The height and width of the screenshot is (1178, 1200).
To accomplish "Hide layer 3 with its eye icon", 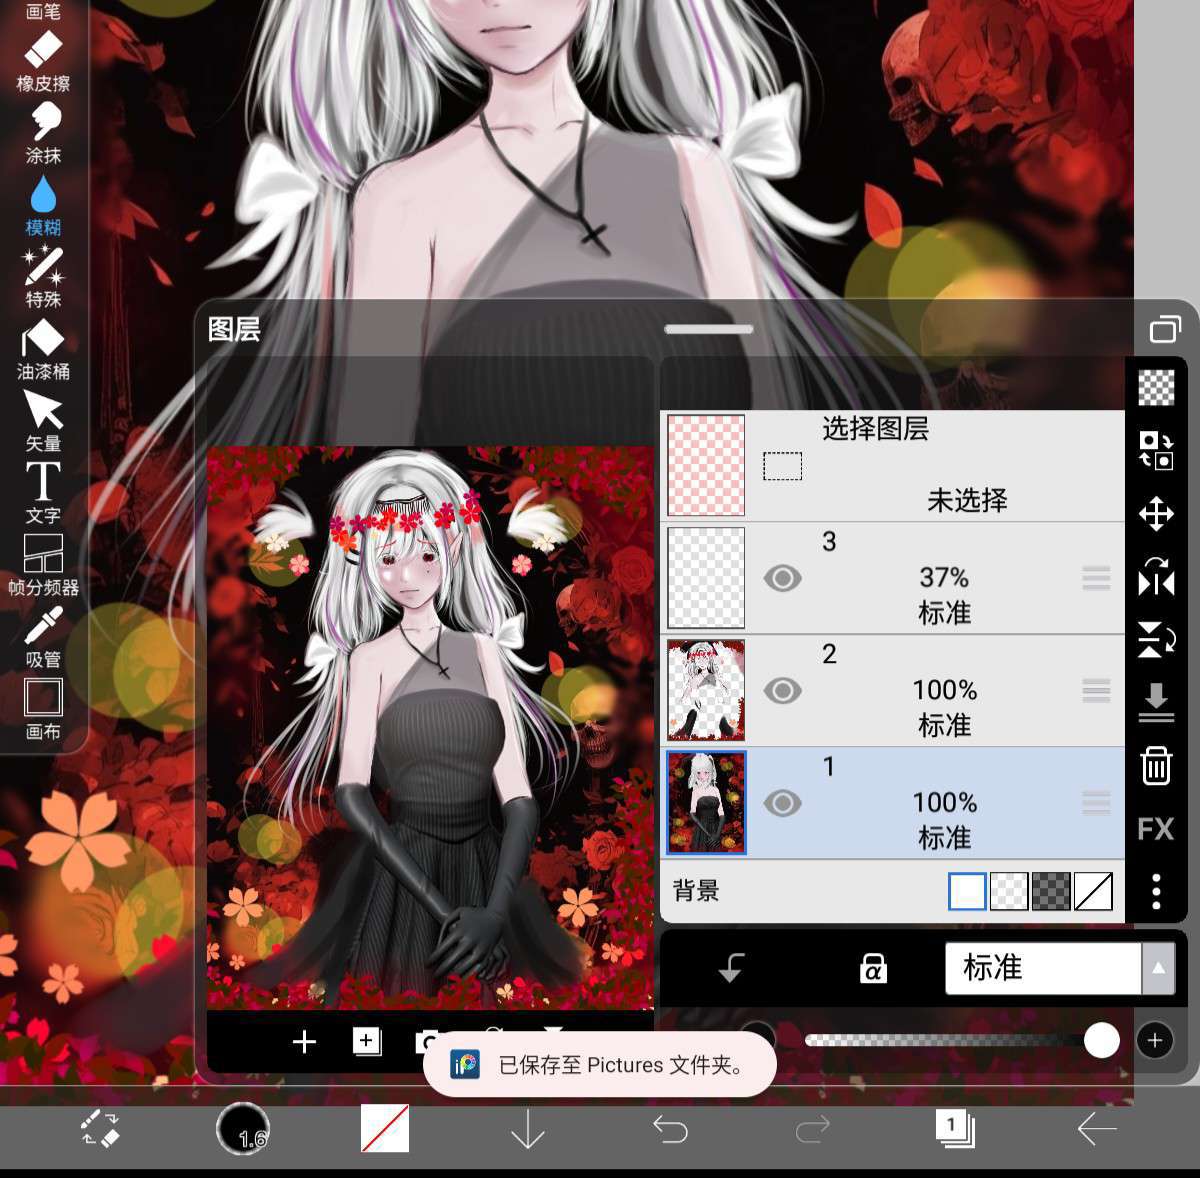I will click(x=782, y=578).
